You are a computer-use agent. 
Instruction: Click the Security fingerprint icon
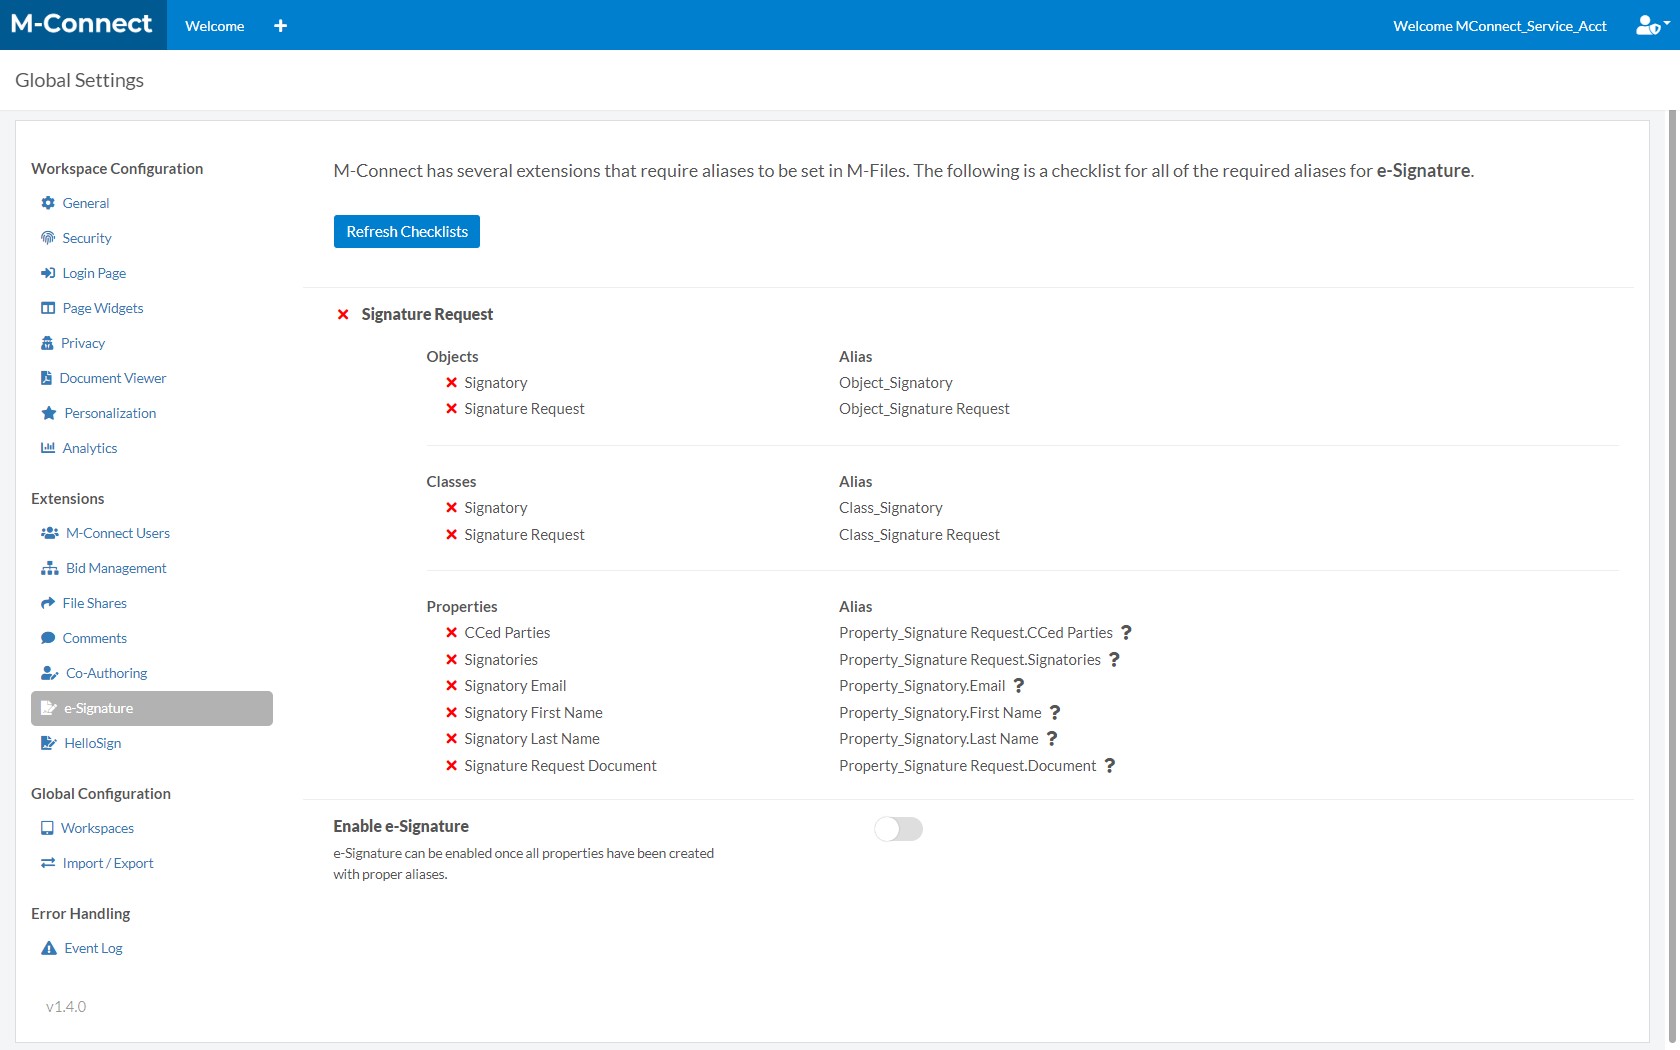[47, 238]
